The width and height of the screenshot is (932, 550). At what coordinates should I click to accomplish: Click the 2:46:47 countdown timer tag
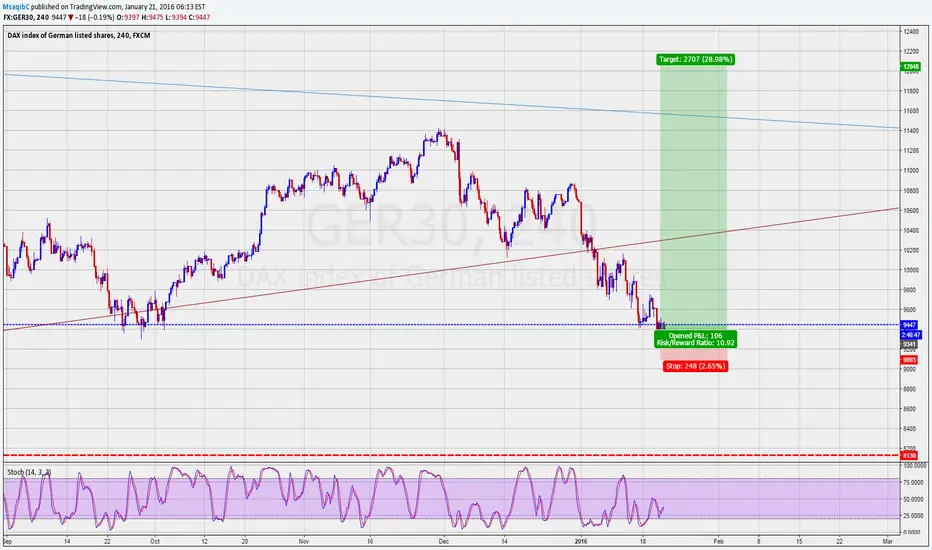pyautogui.click(x=910, y=335)
